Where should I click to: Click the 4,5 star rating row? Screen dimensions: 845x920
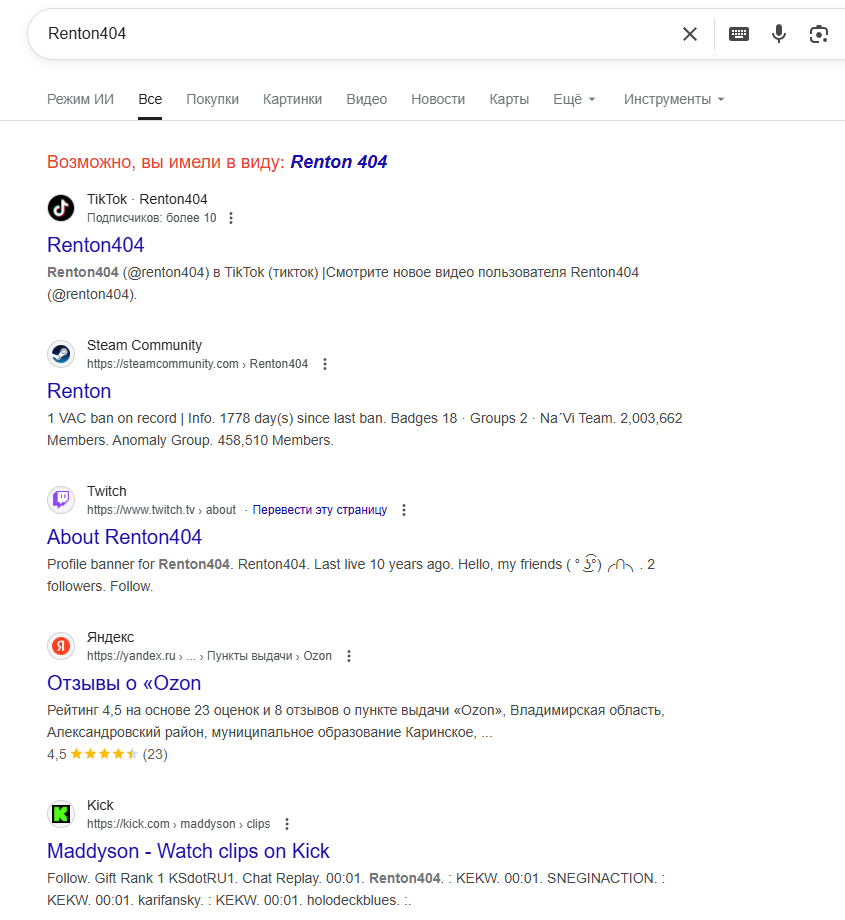point(107,755)
